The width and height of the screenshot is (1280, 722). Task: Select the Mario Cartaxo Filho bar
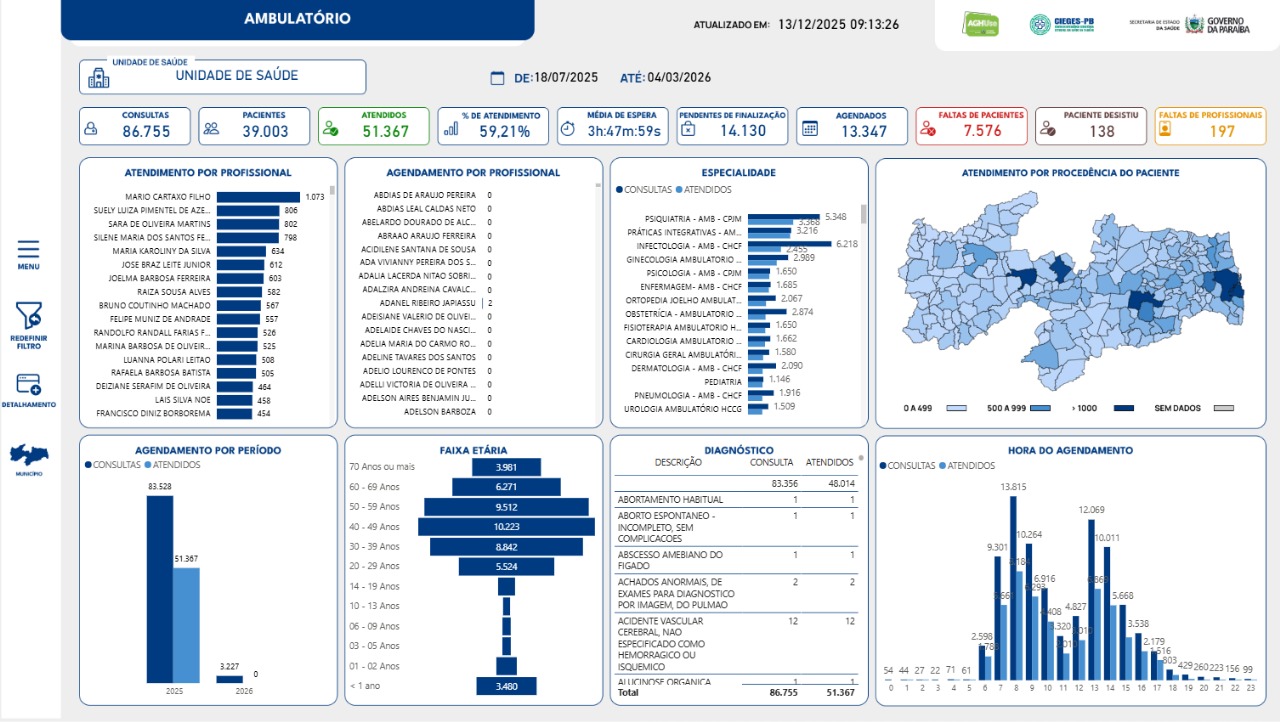click(258, 197)
